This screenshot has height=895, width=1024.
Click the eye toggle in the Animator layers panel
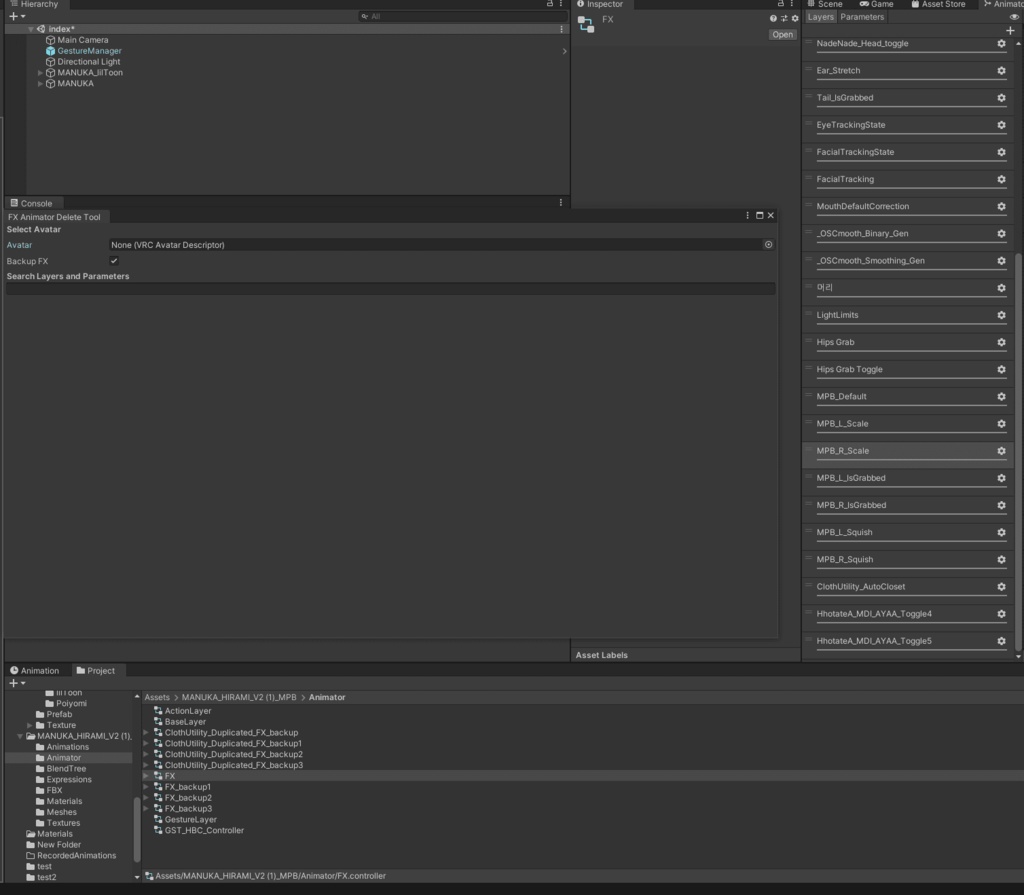click(x=1015, y=17)
